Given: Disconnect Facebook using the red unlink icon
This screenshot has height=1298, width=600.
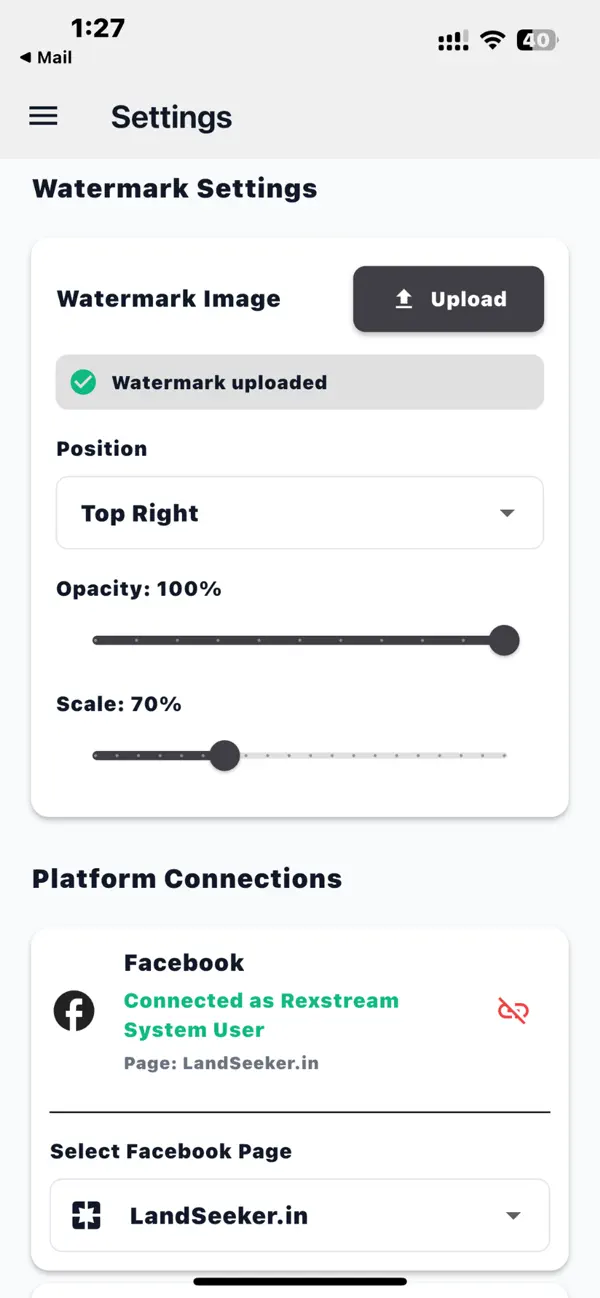Looking at the screenshot, I should pyautogui.click(x=513, y=1010).
